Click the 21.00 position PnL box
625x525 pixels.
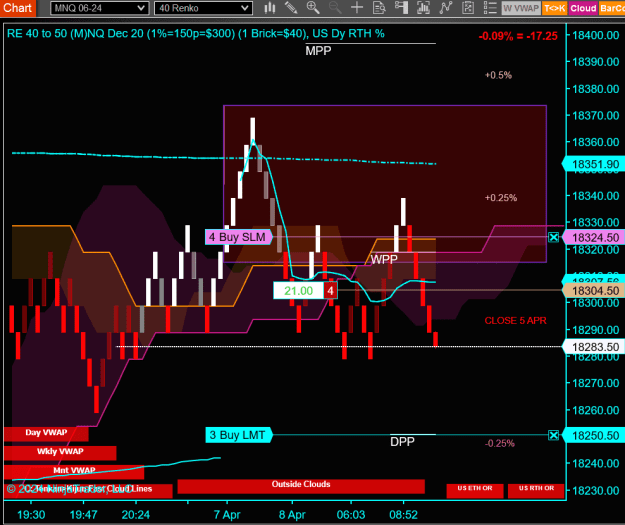point(298,291)
